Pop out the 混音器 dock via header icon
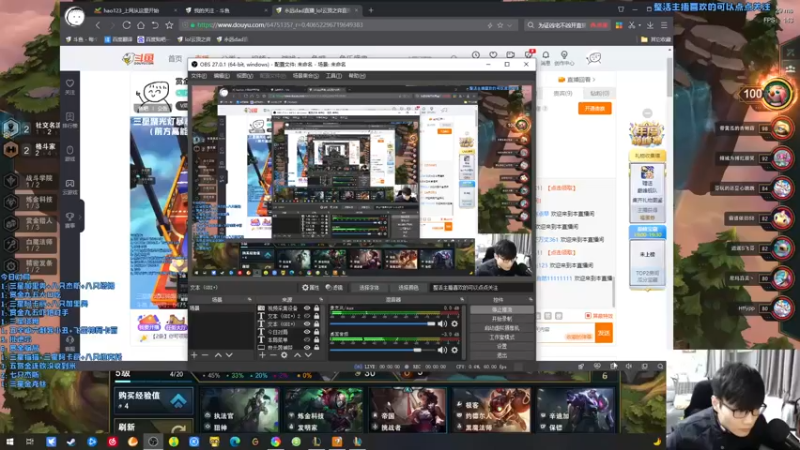The width and height of the screenshot is (800, 450). pos(462,299)
